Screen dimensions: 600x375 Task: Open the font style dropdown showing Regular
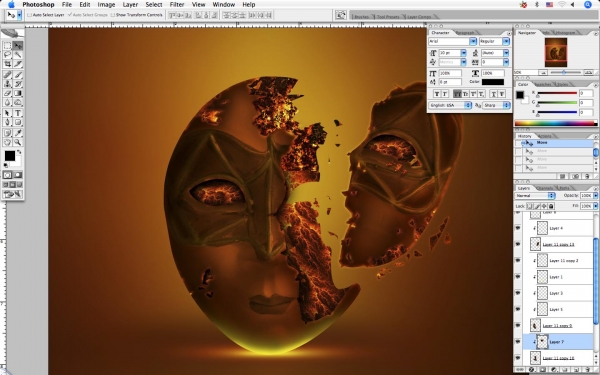coord(506,41)
